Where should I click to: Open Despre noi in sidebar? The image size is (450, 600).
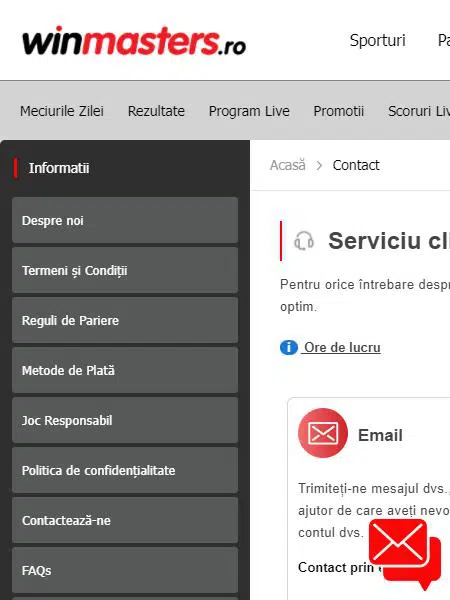pos(125,220)
